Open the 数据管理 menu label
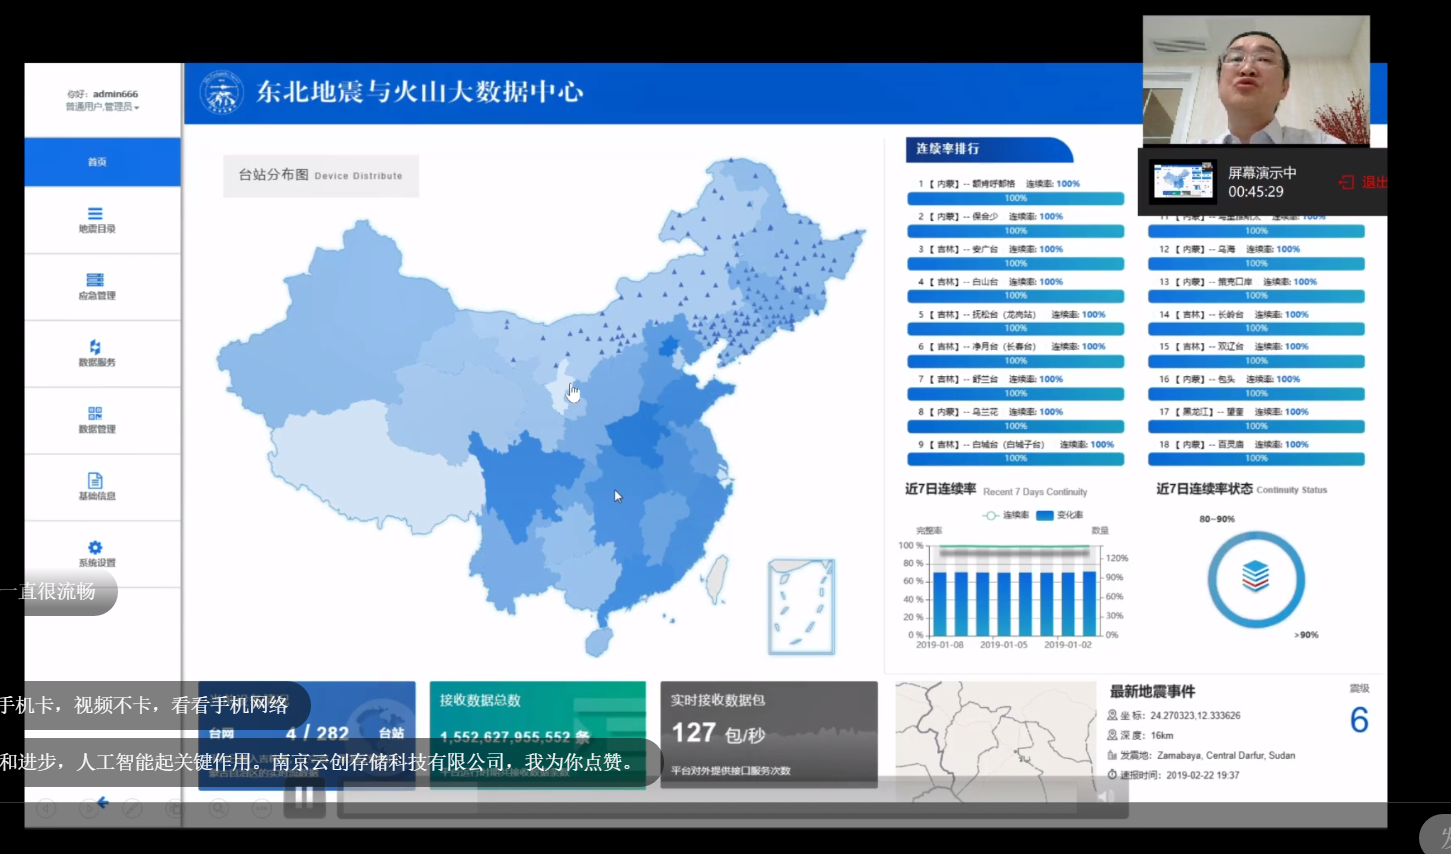The height and width of the screenshot is (854, 1451). coord(97,429)
